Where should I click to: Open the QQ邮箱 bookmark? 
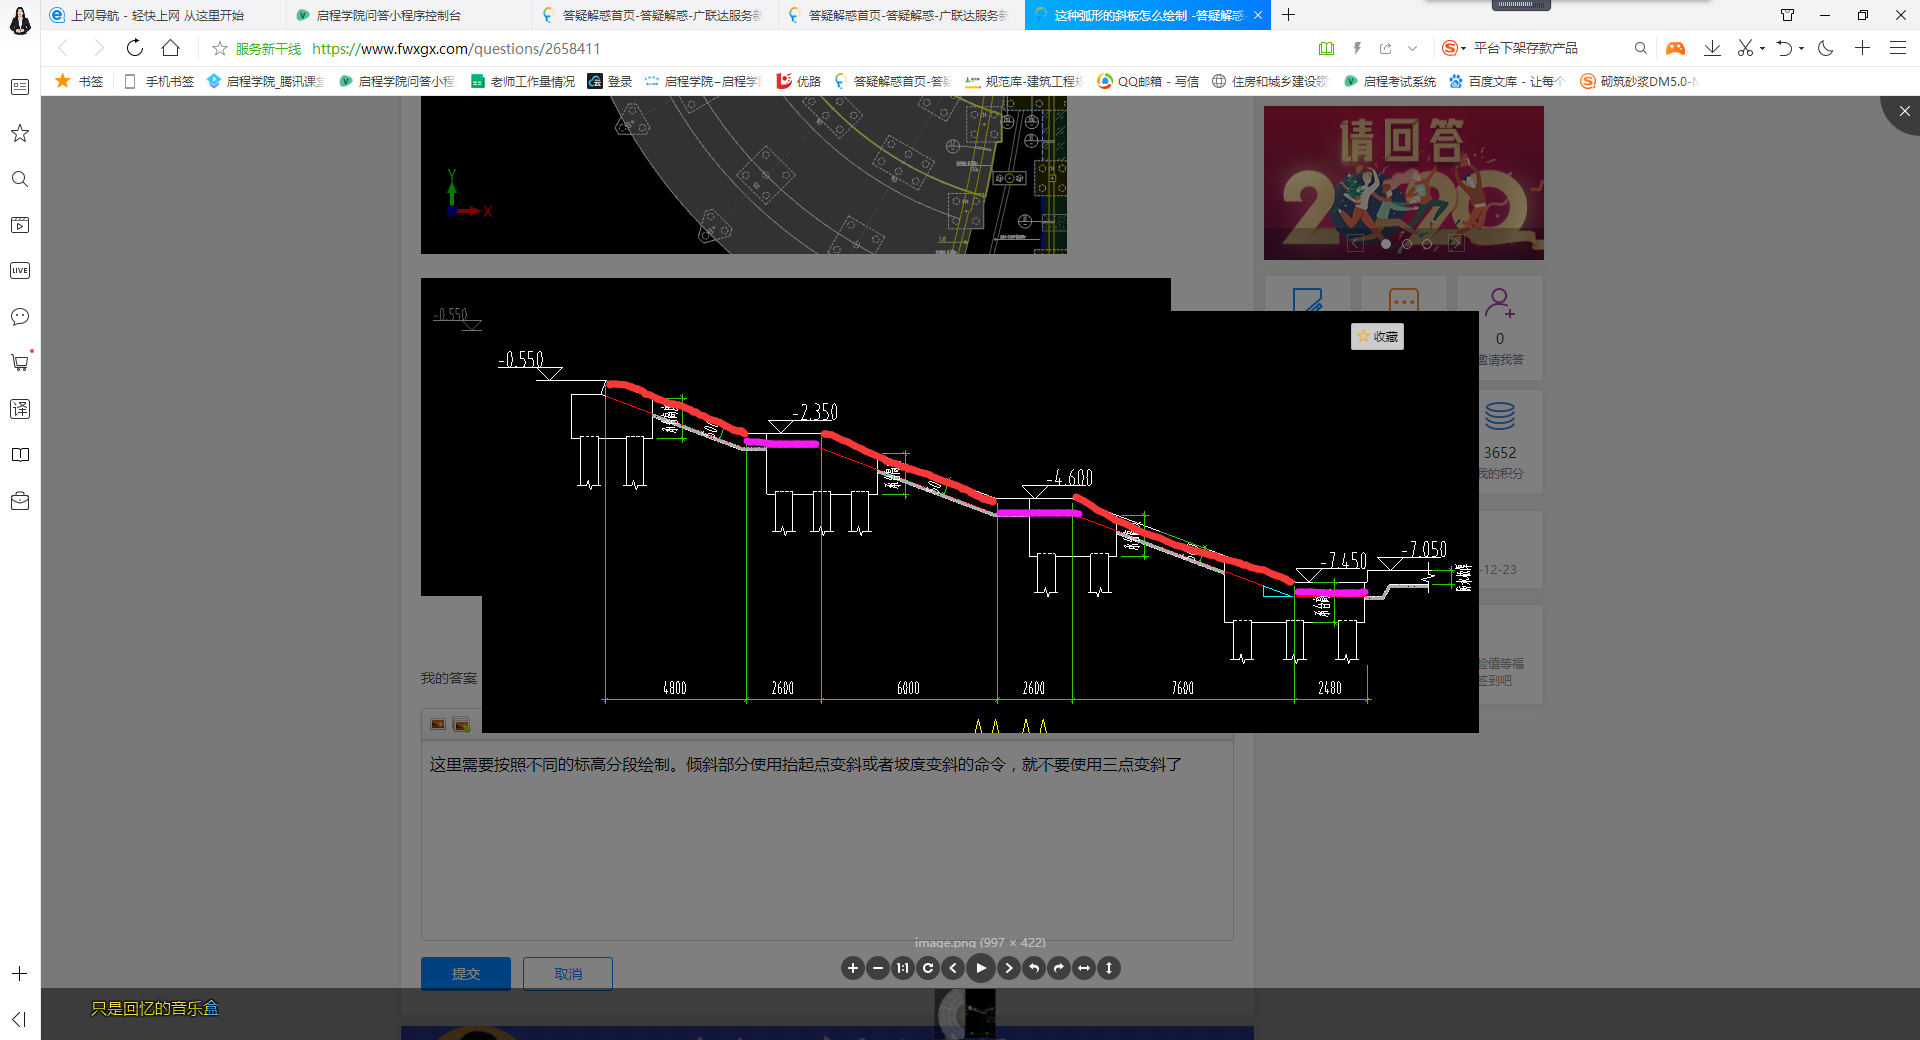pos(1148,81)
